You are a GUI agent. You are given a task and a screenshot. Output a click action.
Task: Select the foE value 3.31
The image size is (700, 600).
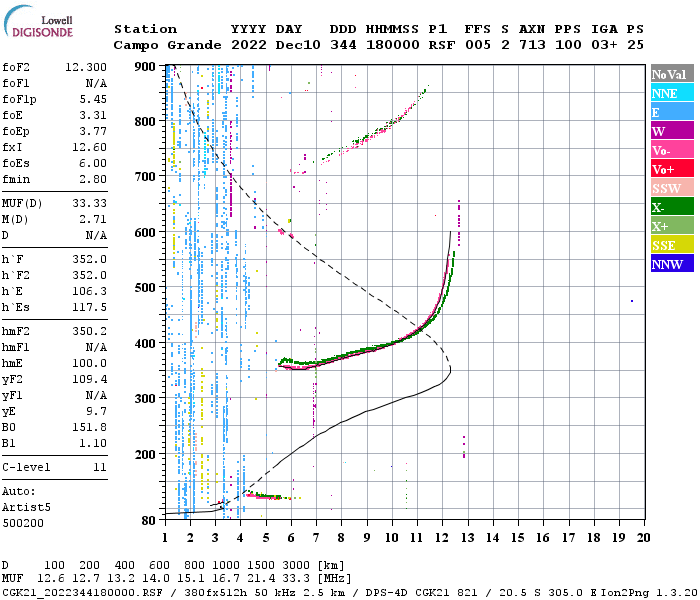pos(93,116)
